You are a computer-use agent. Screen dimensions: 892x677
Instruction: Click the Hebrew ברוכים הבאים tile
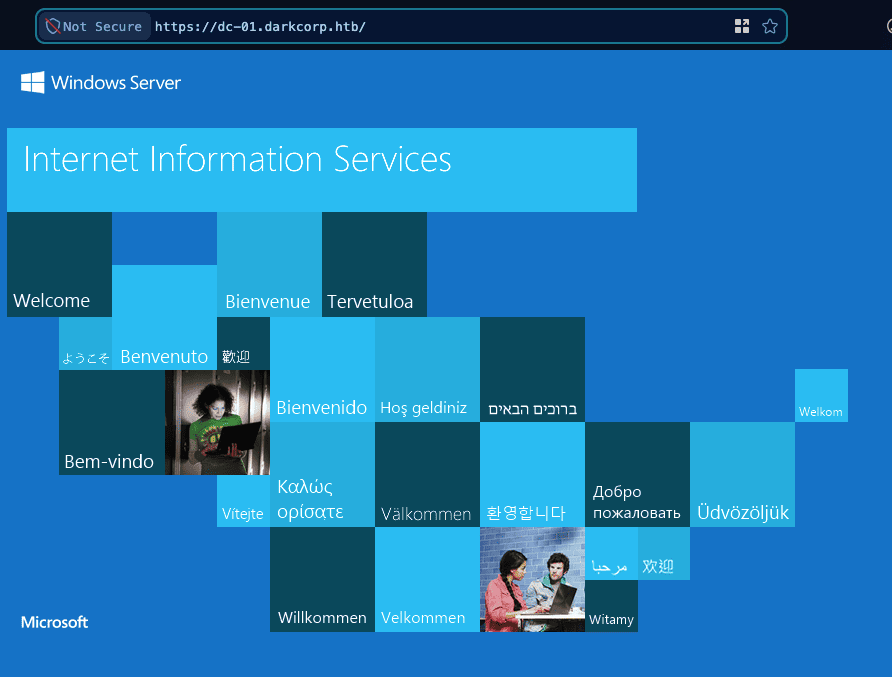tap(532, 370)
